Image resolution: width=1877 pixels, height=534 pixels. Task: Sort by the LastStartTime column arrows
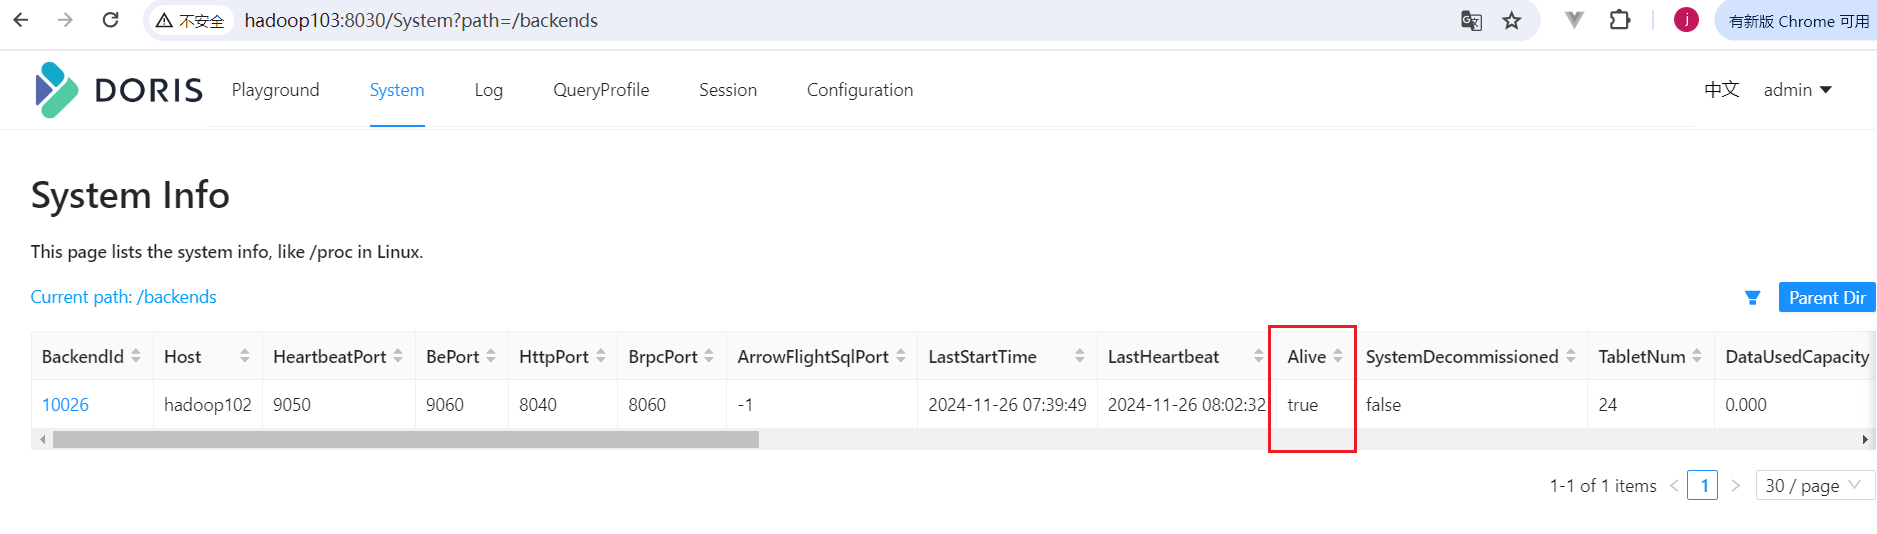[x=1080, y=356]
